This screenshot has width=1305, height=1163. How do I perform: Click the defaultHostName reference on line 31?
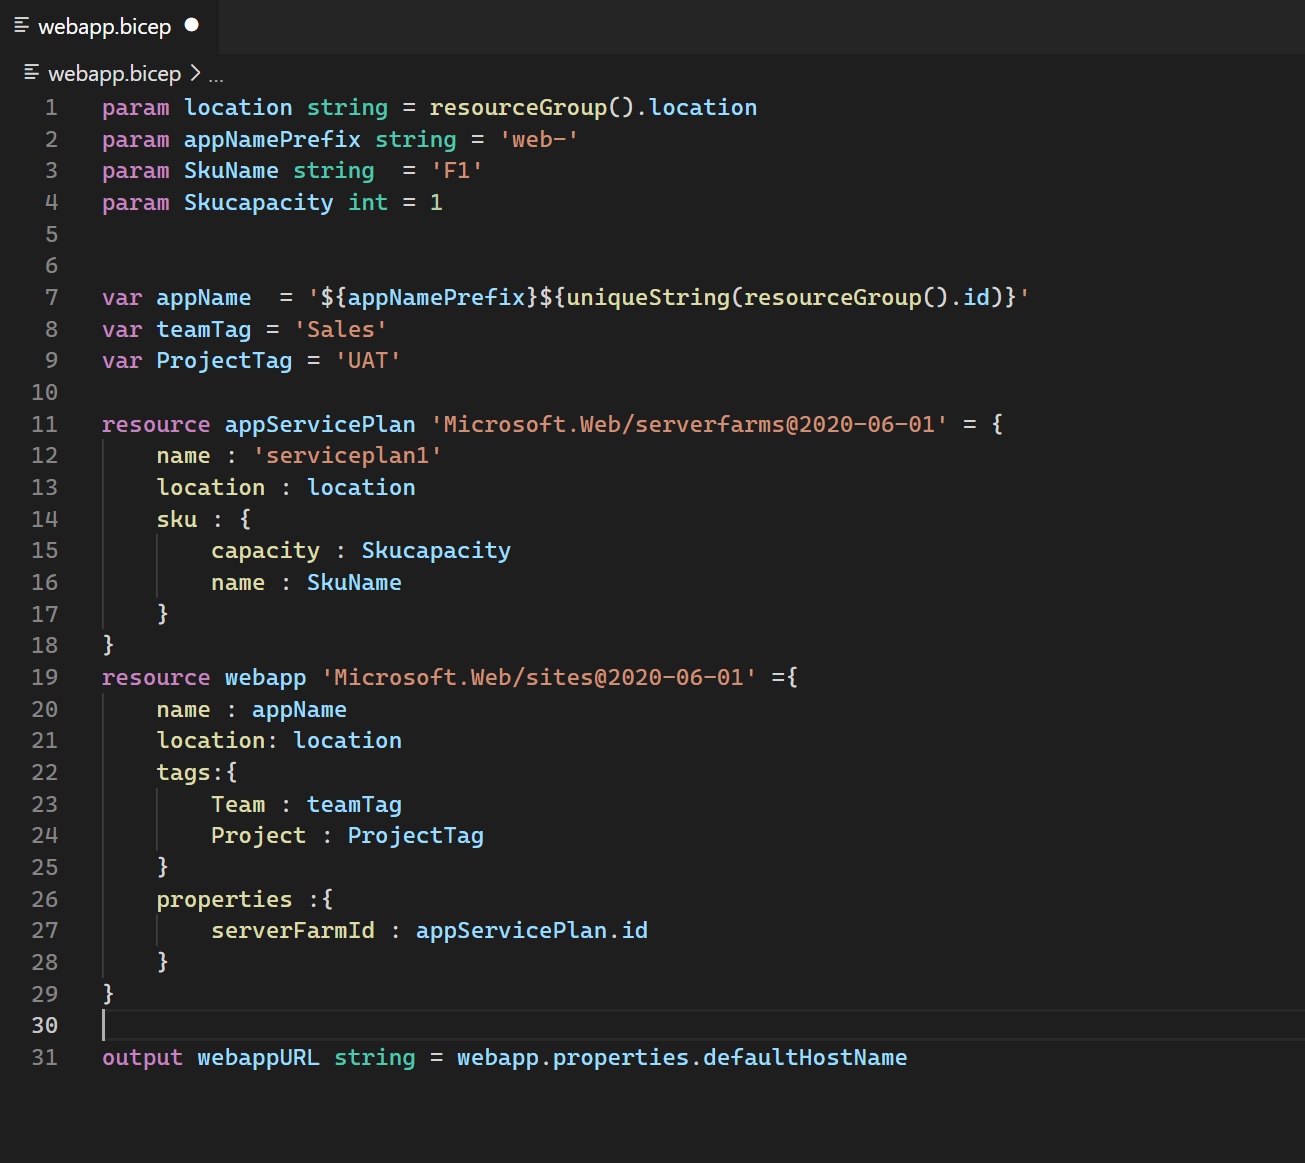click(804, 1057)
